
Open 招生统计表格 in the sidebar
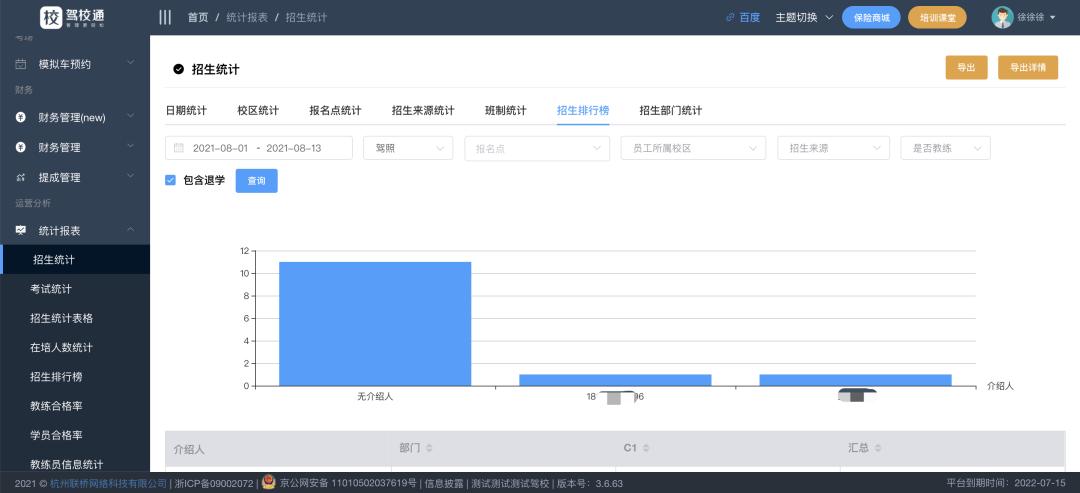pos(74,318)
